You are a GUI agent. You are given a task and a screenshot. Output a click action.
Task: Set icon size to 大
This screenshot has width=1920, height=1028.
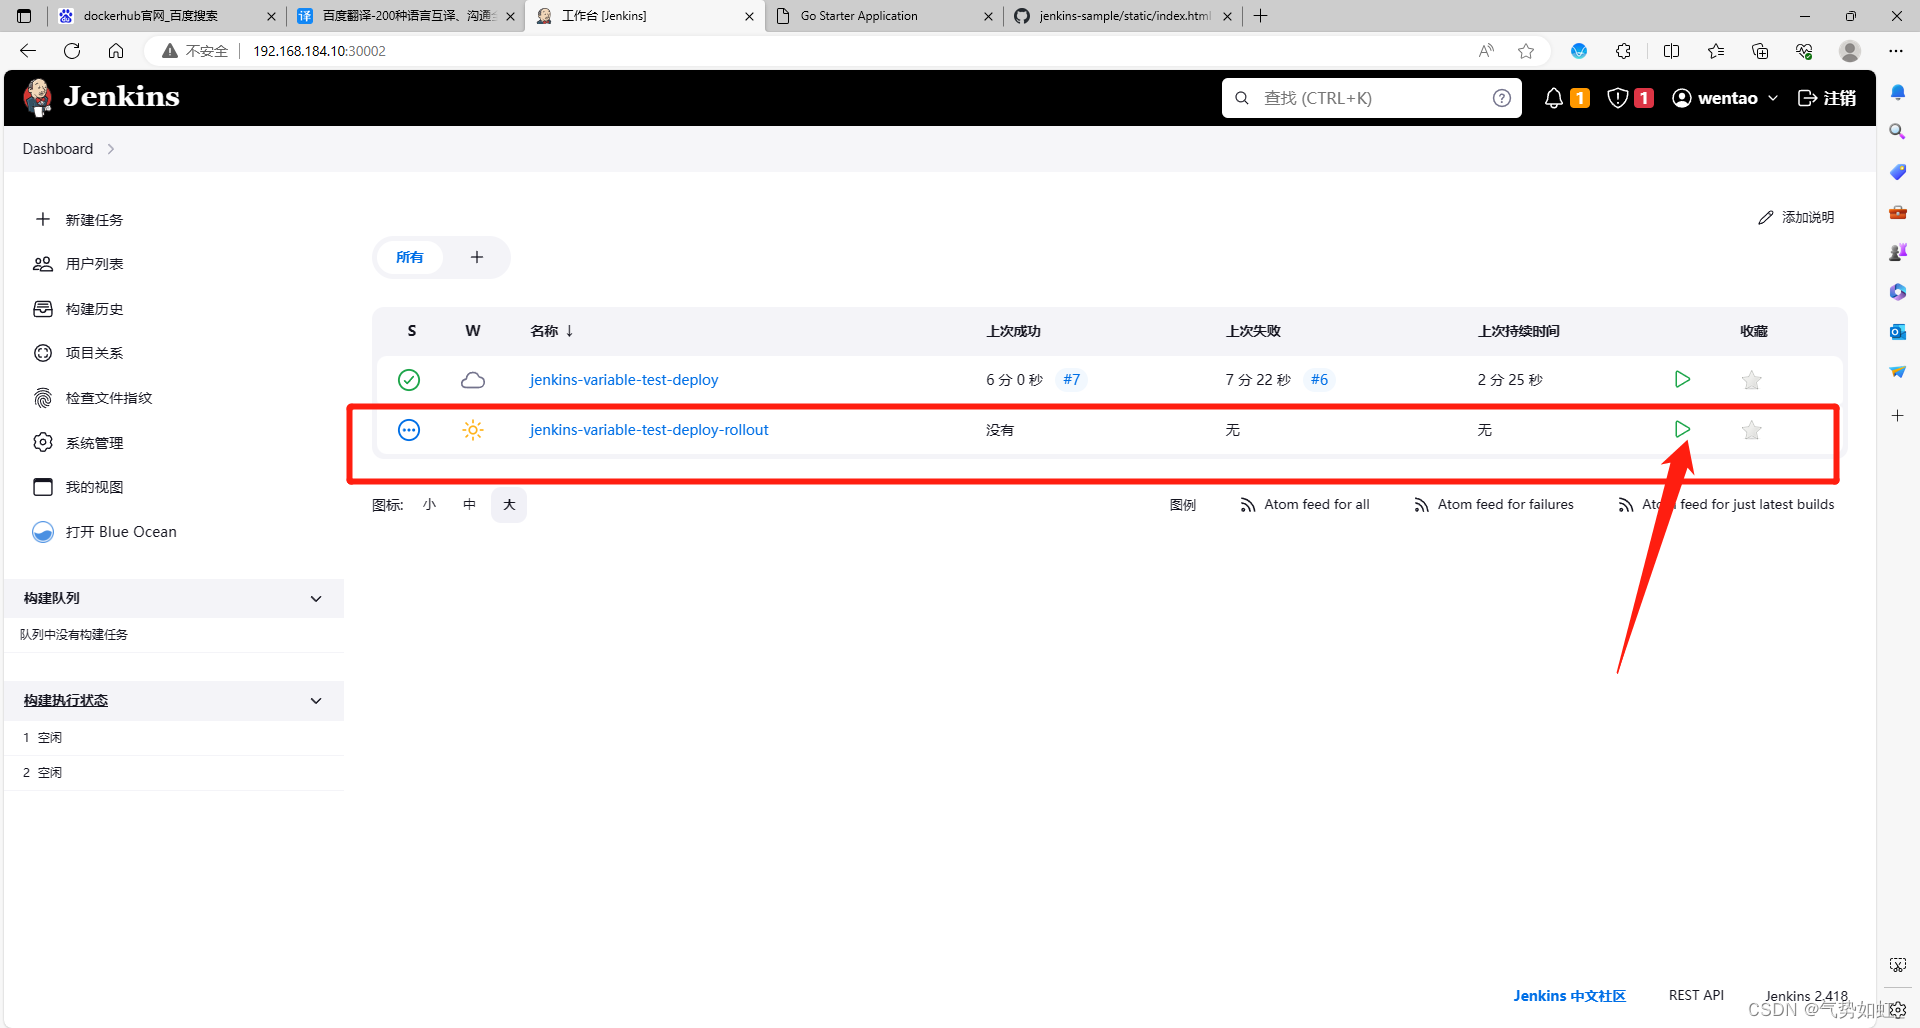click(509, 505)
